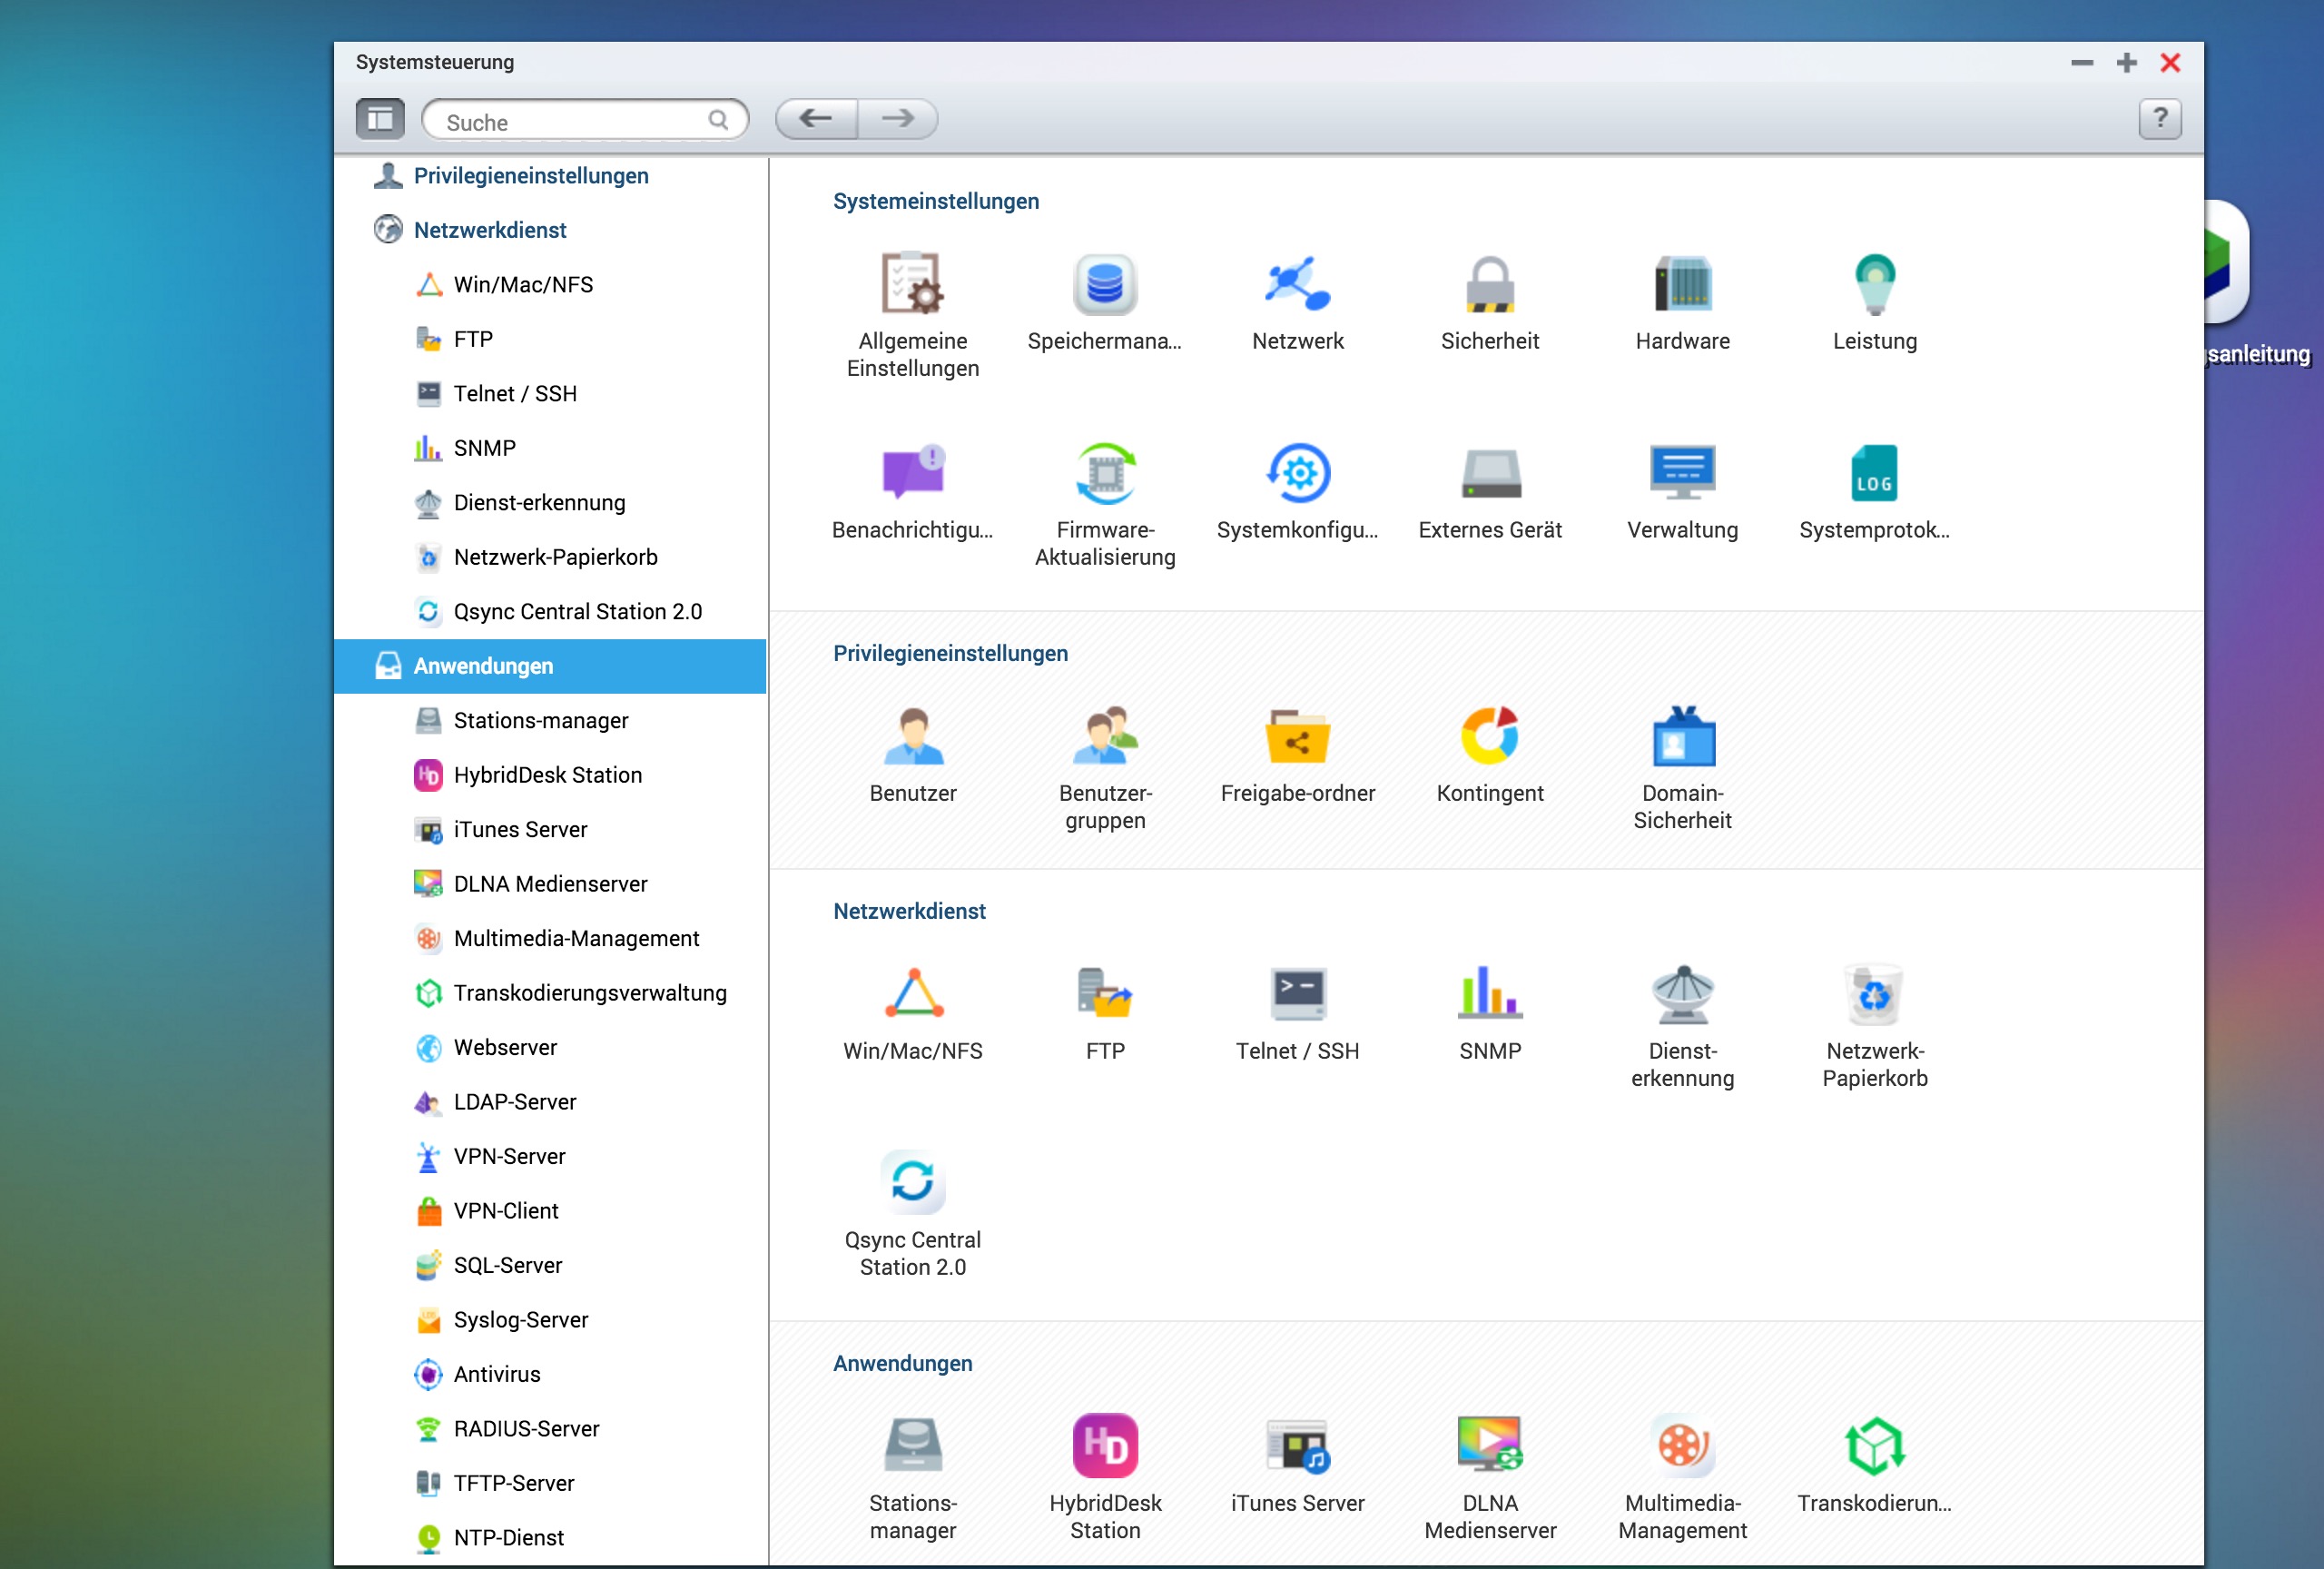This screenshot has height=1569, width=2324.
Task: Open Freigabe-ordner shared folder icon
Action: 1297,736
